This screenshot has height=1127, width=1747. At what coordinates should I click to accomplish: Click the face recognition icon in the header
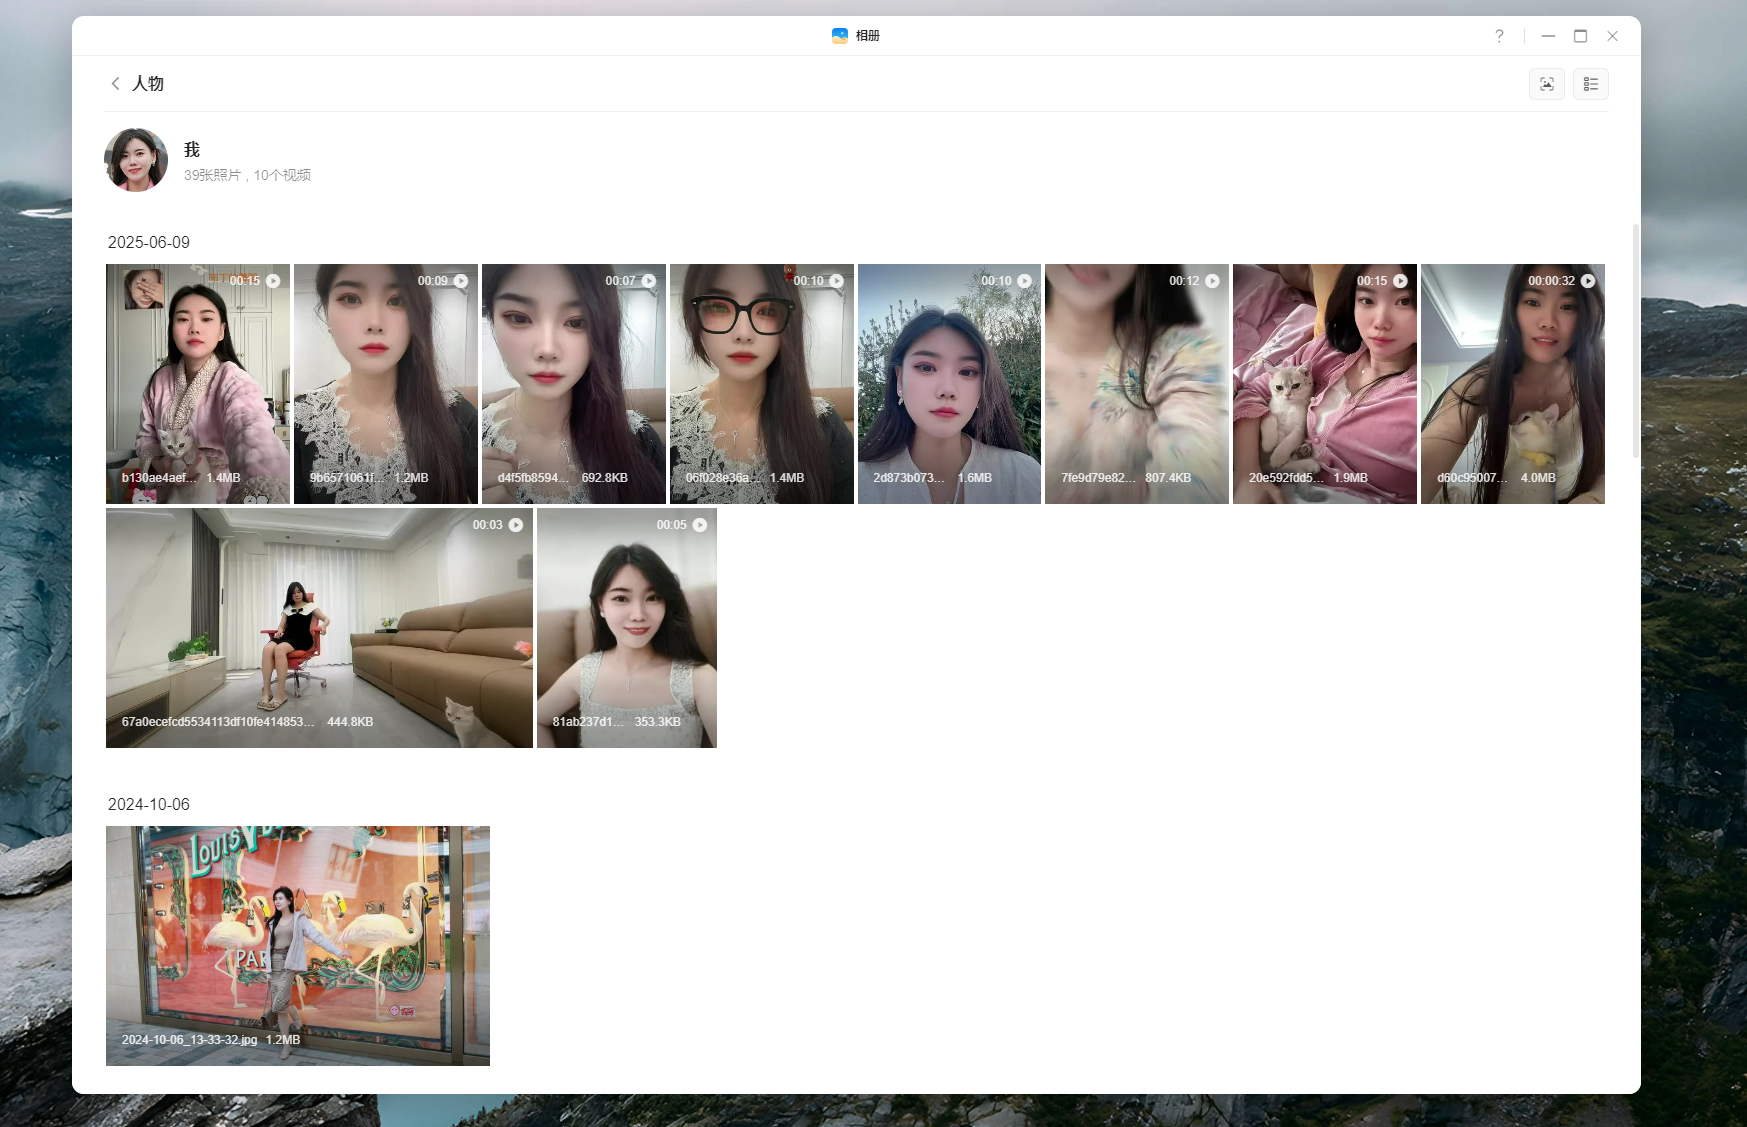(1546, 84)
